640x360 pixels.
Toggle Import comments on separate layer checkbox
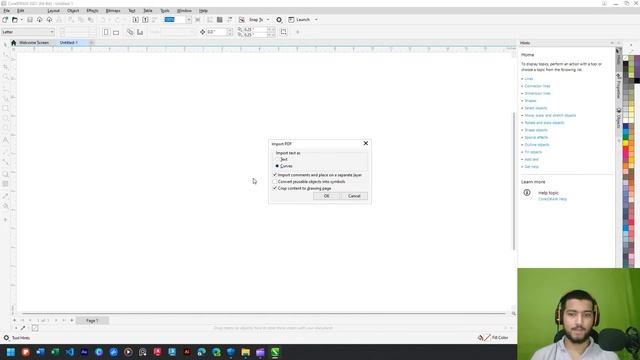tap(275, 175)
